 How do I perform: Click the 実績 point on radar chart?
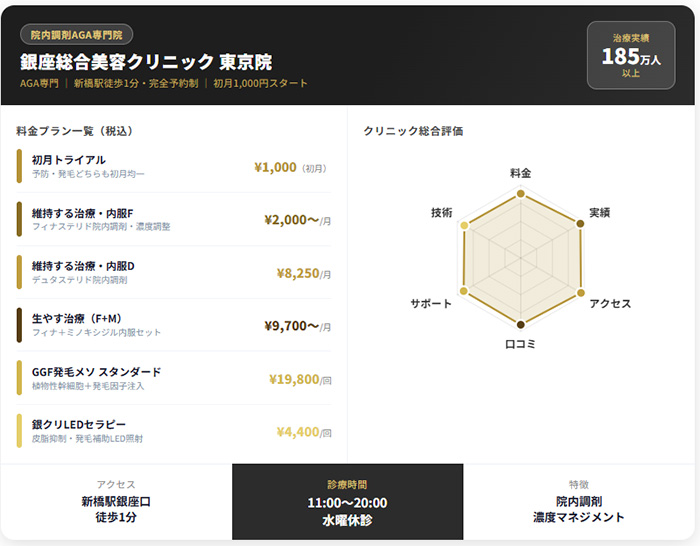click(x=579, y=224)
